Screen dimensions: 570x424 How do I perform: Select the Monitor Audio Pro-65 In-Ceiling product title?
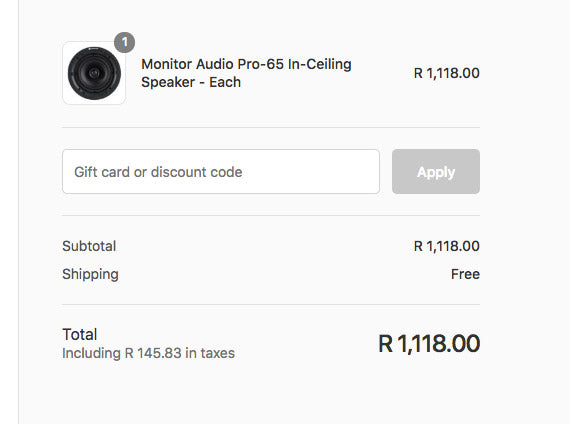246,73
